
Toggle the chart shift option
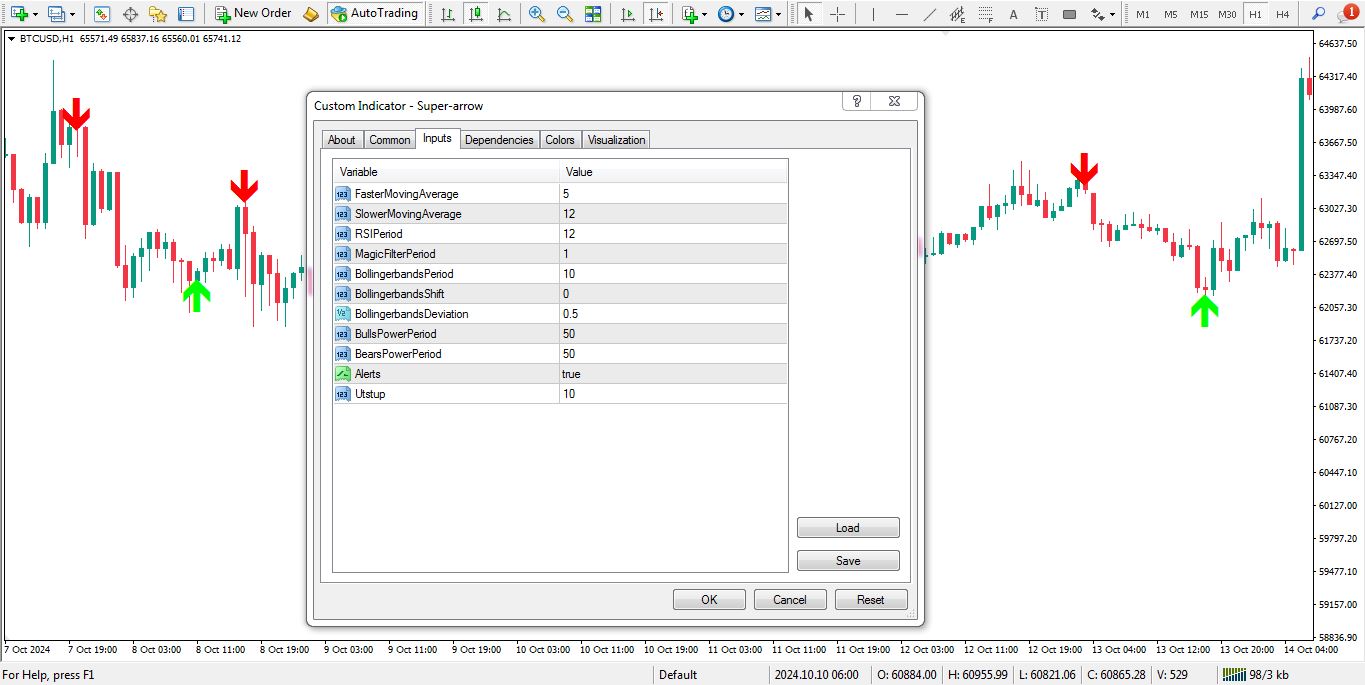point(655,14)
